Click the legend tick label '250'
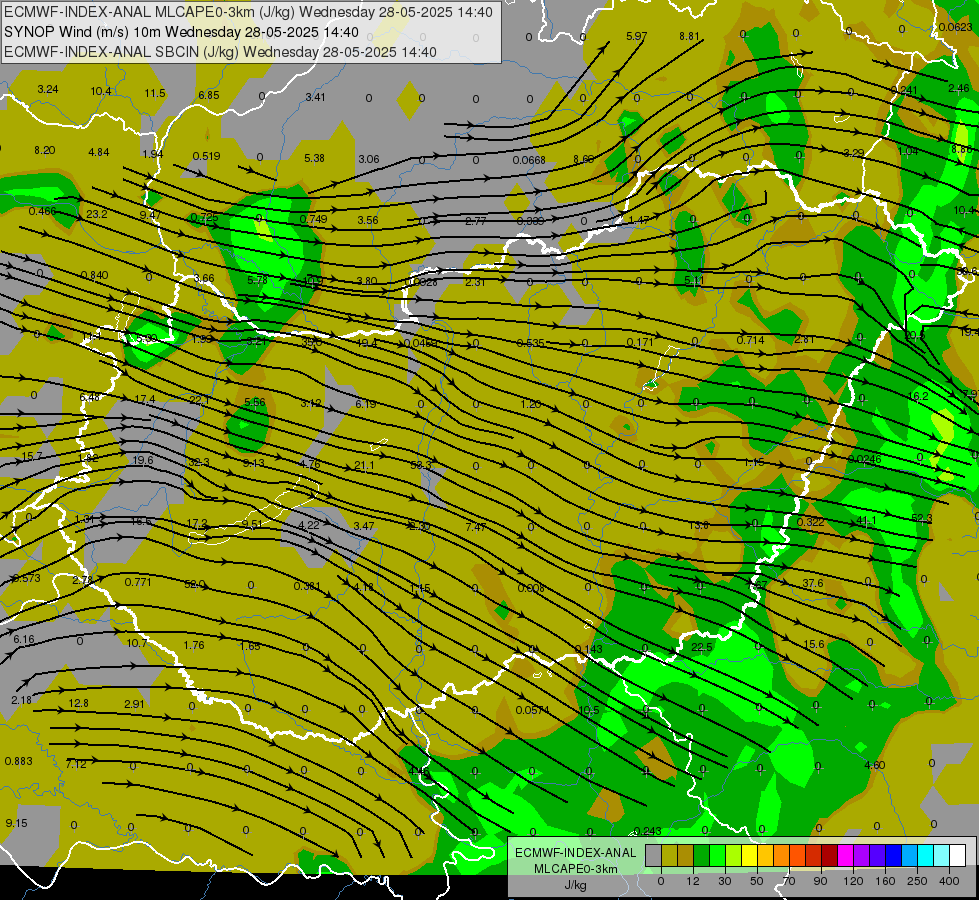 [x=917, y=881]
